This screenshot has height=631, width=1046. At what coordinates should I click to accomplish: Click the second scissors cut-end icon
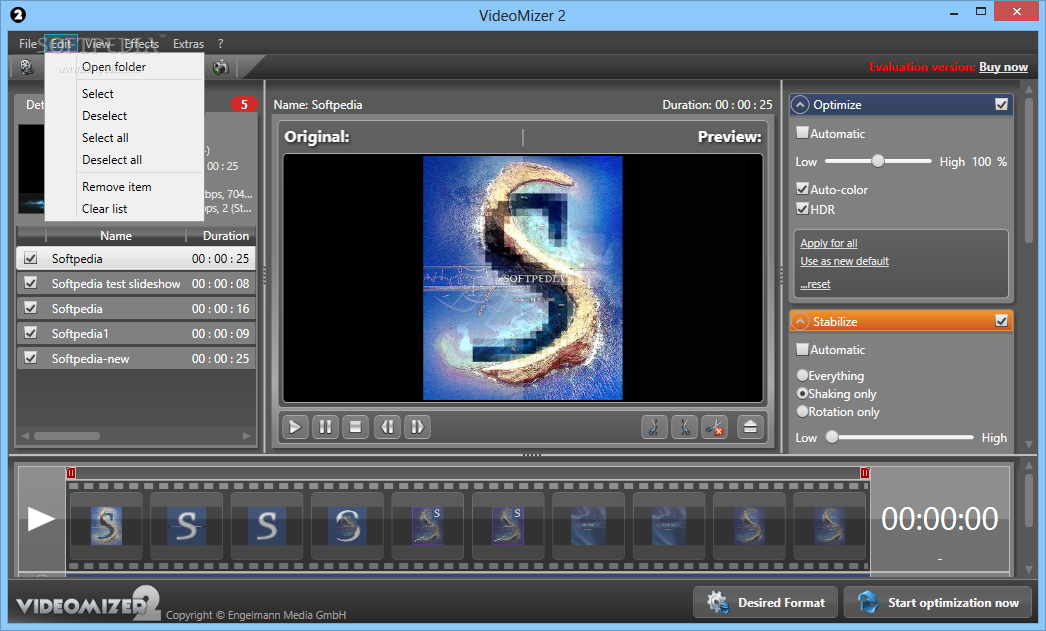pyautogui.click(x=684, y=427)
